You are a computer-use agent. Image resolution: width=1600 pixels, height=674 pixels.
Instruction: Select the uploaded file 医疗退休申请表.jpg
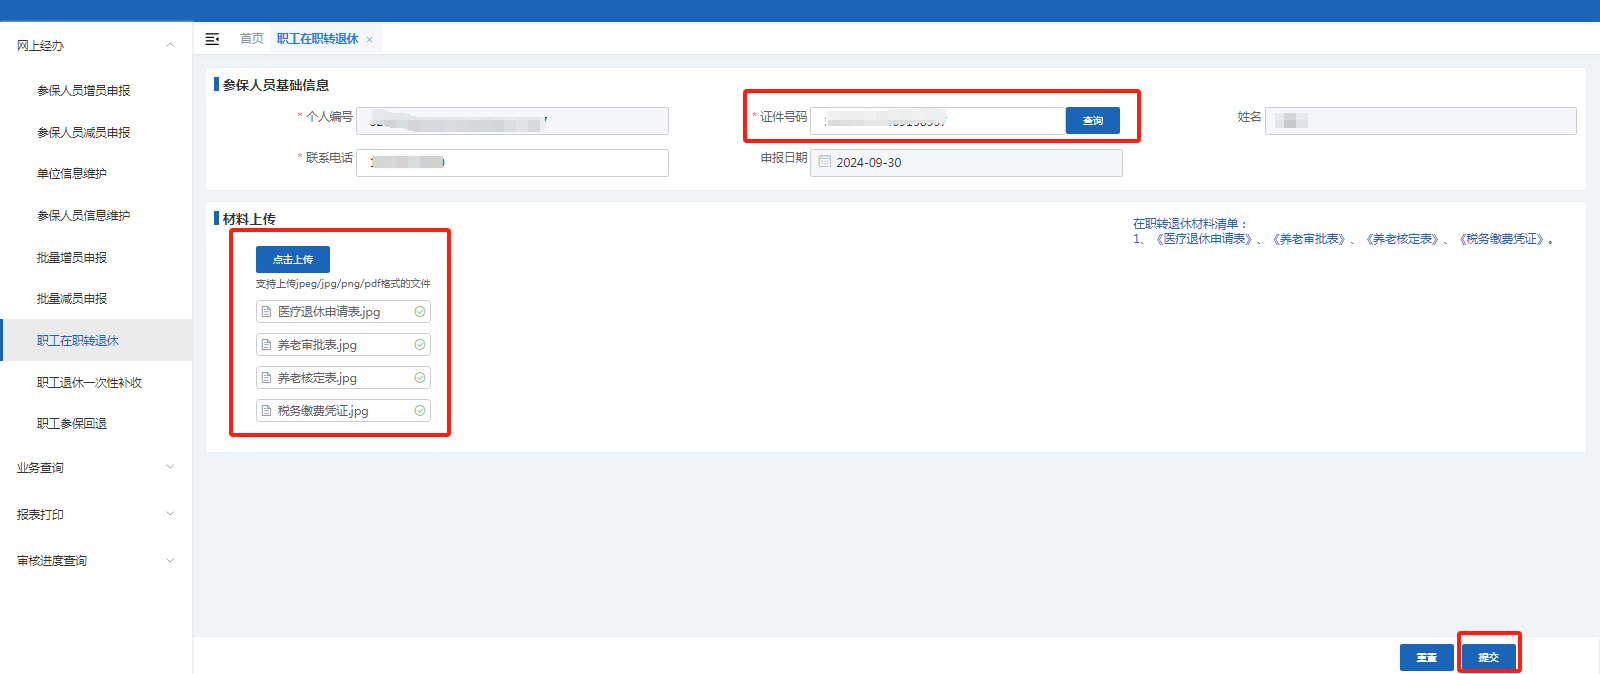coord(343,312)
